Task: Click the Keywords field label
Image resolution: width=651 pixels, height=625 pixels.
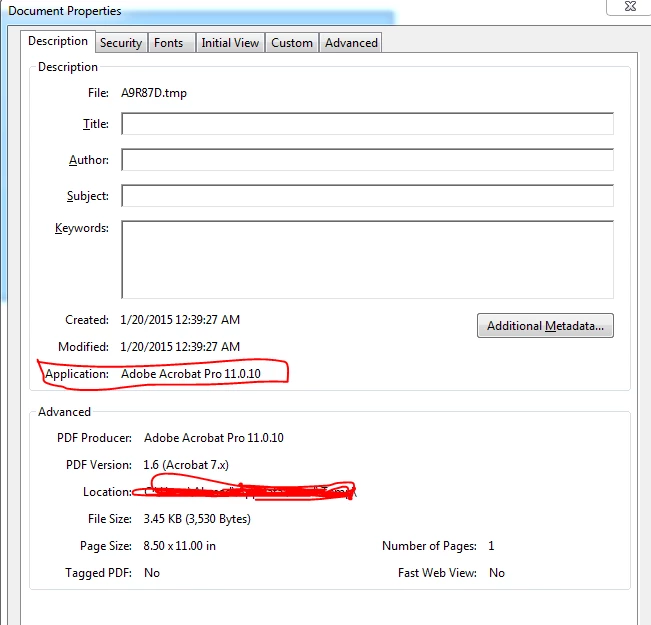Action: tap(82, 228)
